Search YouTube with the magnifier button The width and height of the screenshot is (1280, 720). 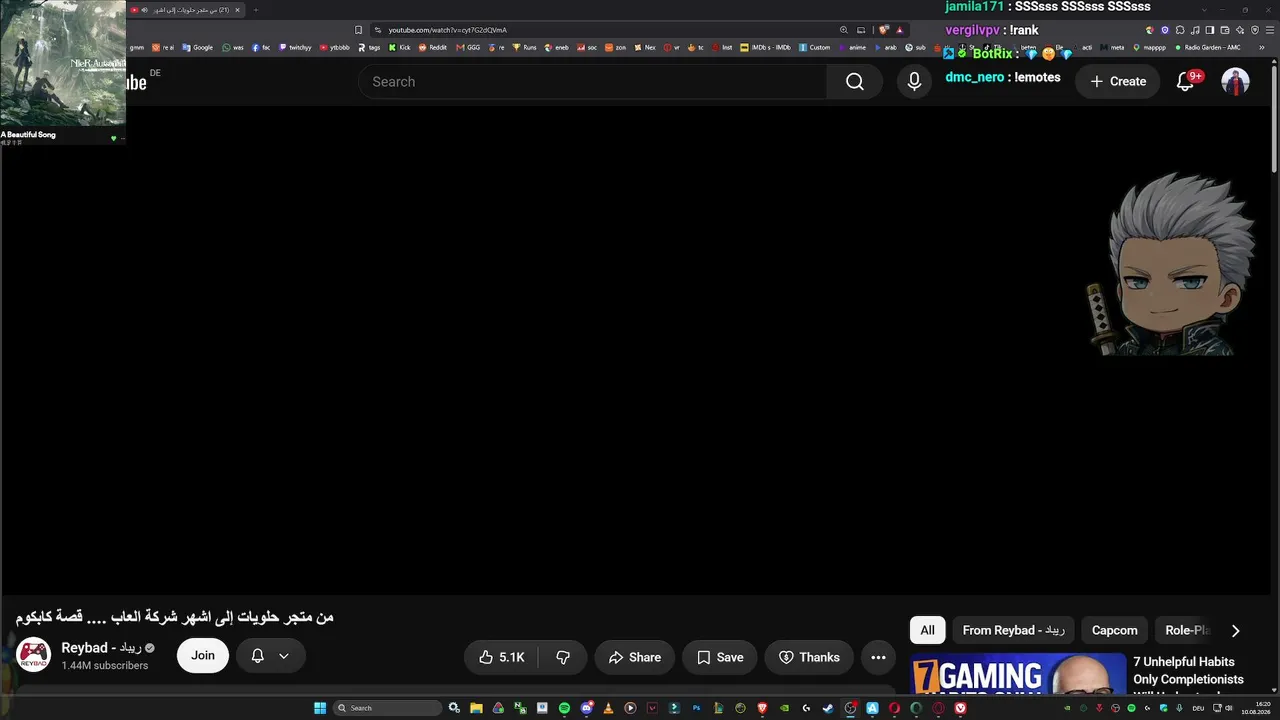pos(854,82)
